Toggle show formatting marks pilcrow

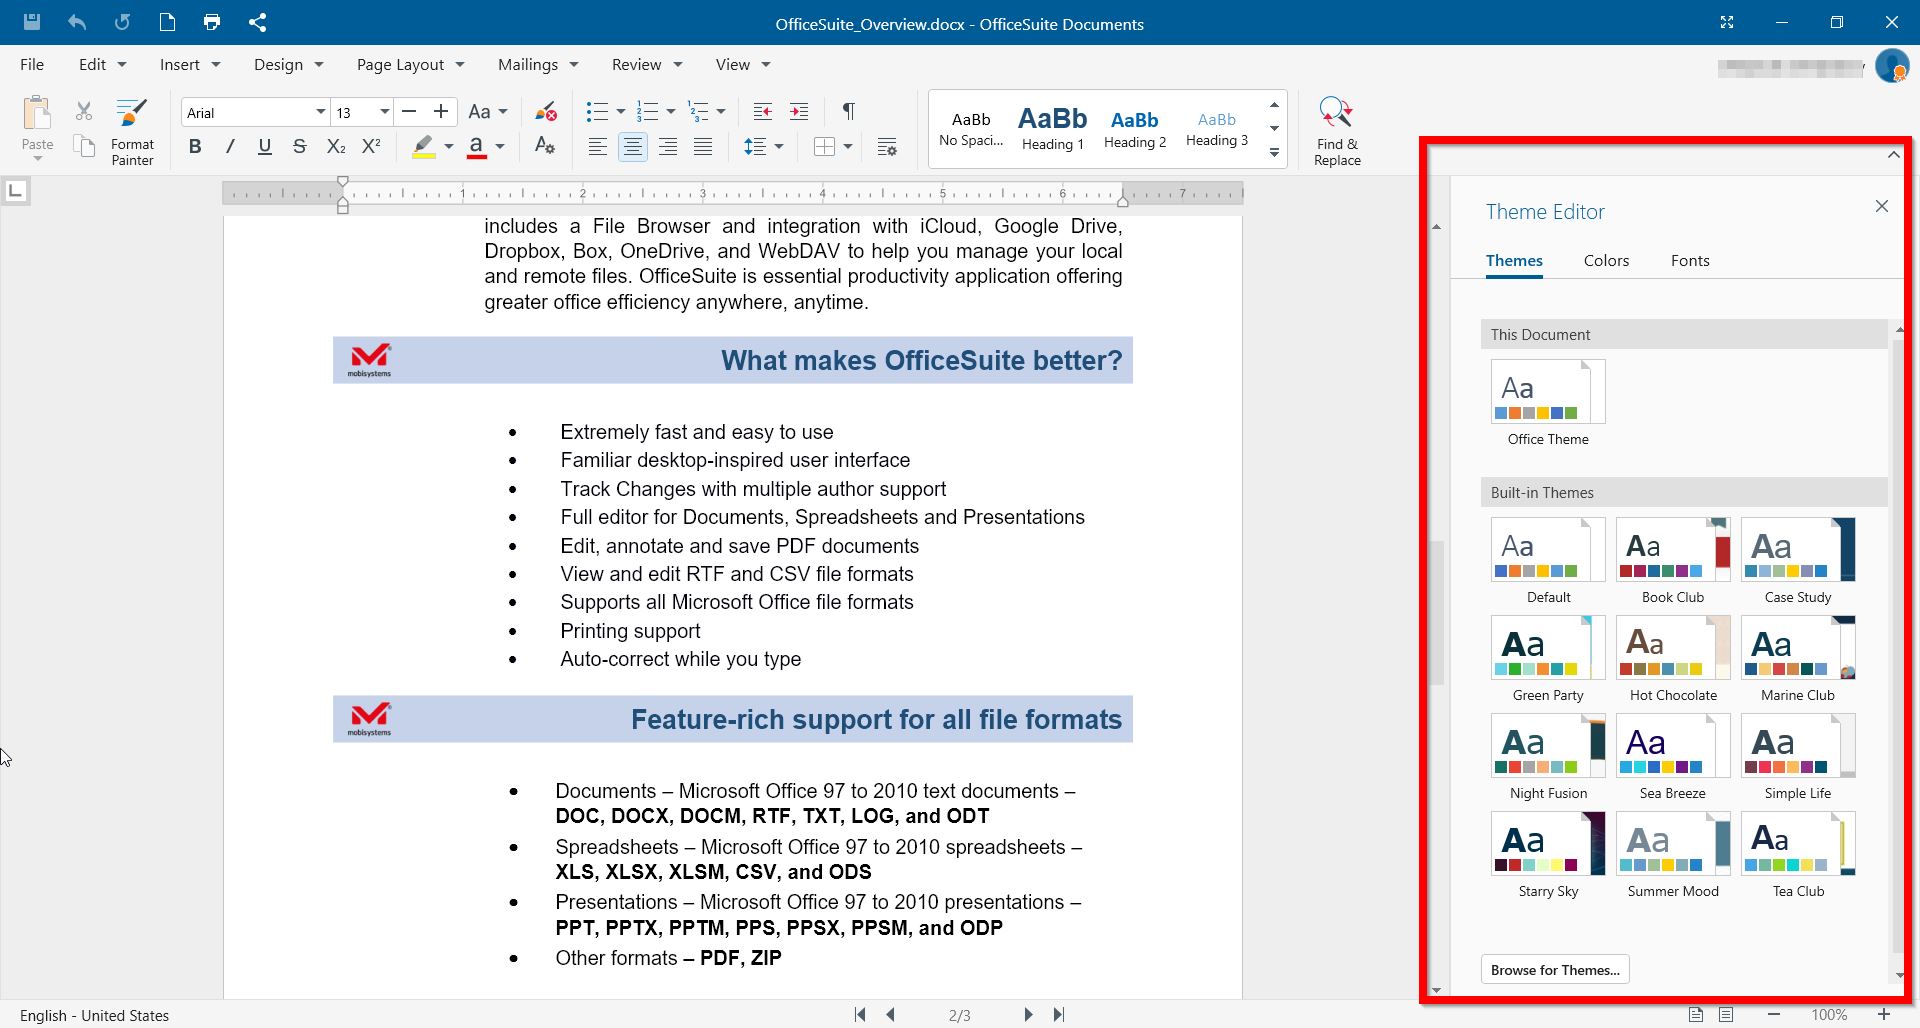coord(848,111)
